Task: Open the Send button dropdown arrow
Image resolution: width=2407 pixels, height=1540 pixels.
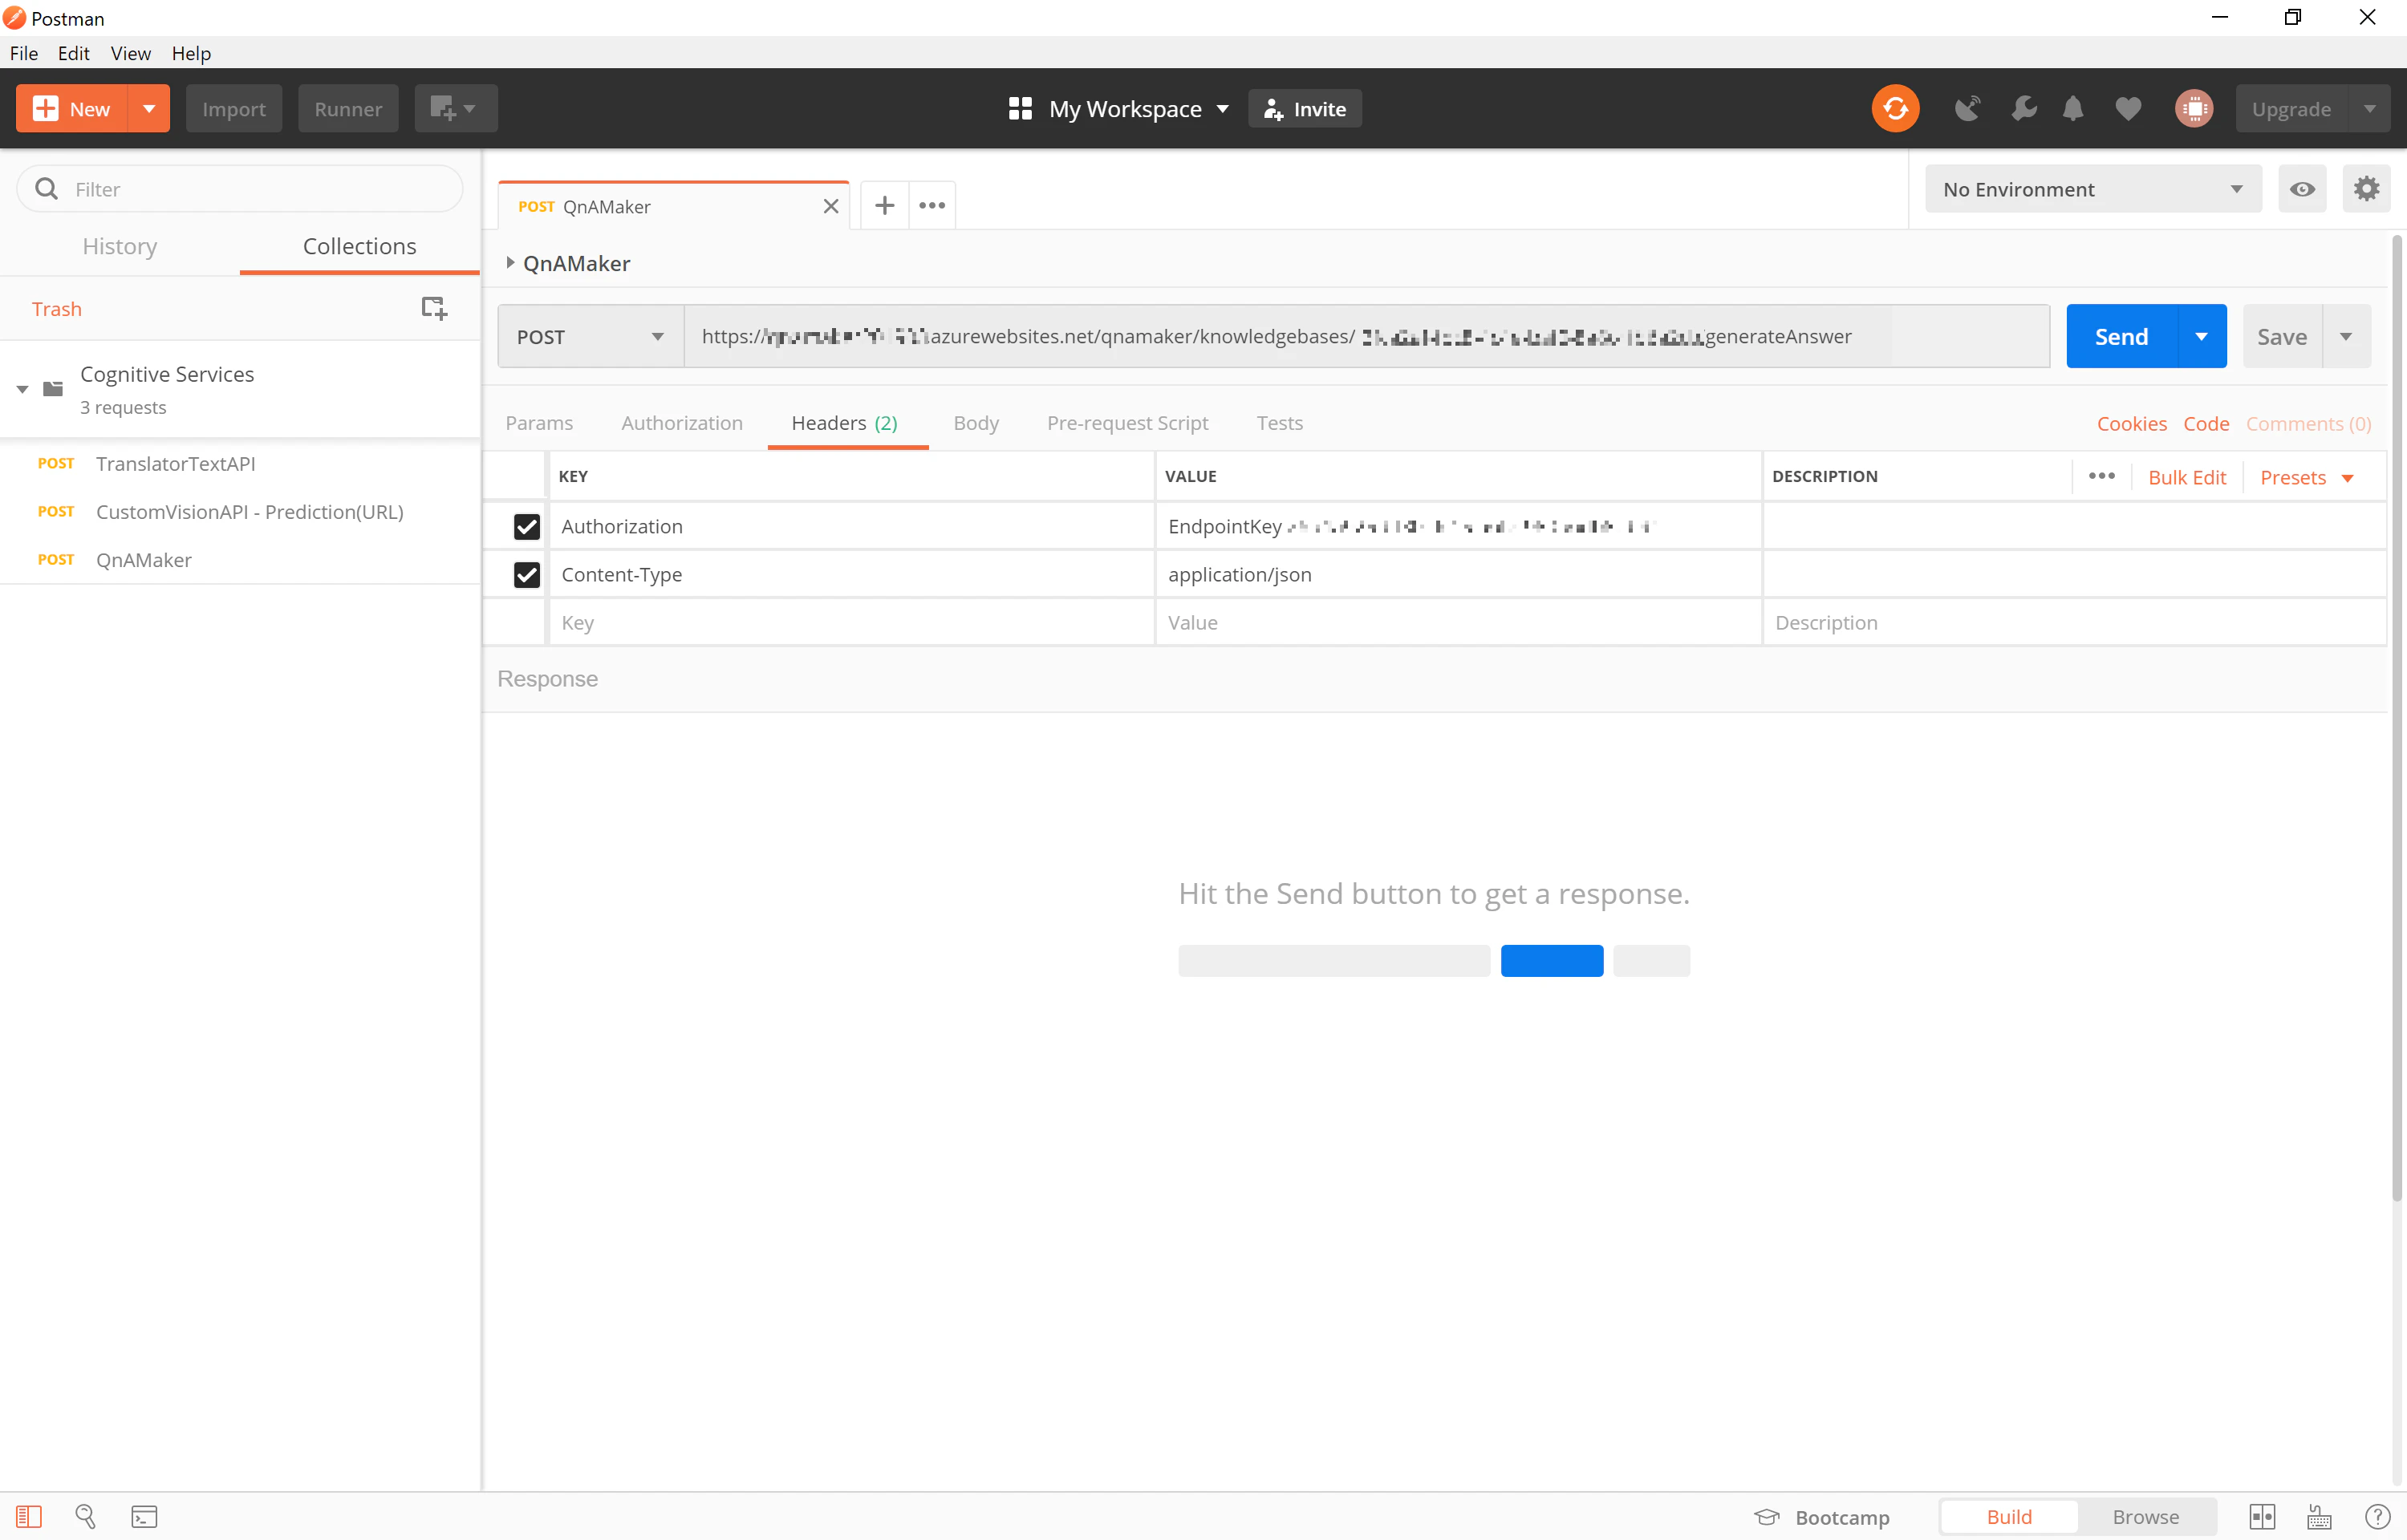Action: pos(2201,336)
